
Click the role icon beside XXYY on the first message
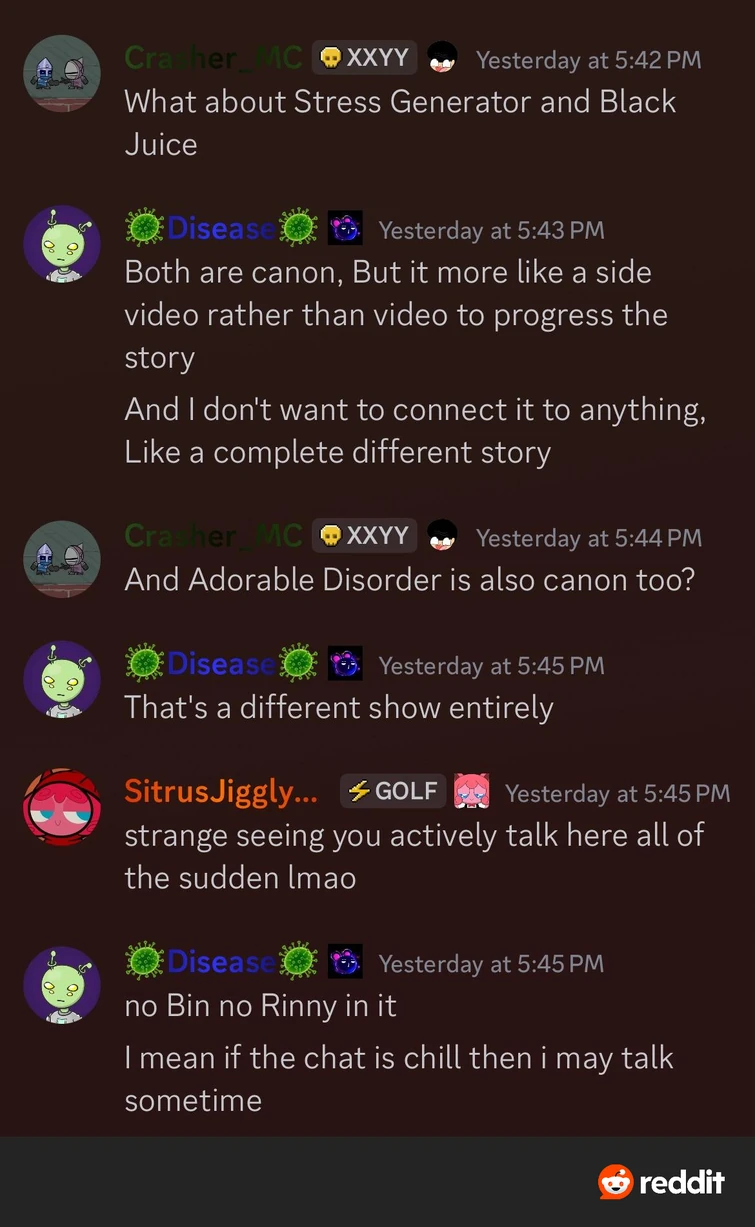pos(442,59)
